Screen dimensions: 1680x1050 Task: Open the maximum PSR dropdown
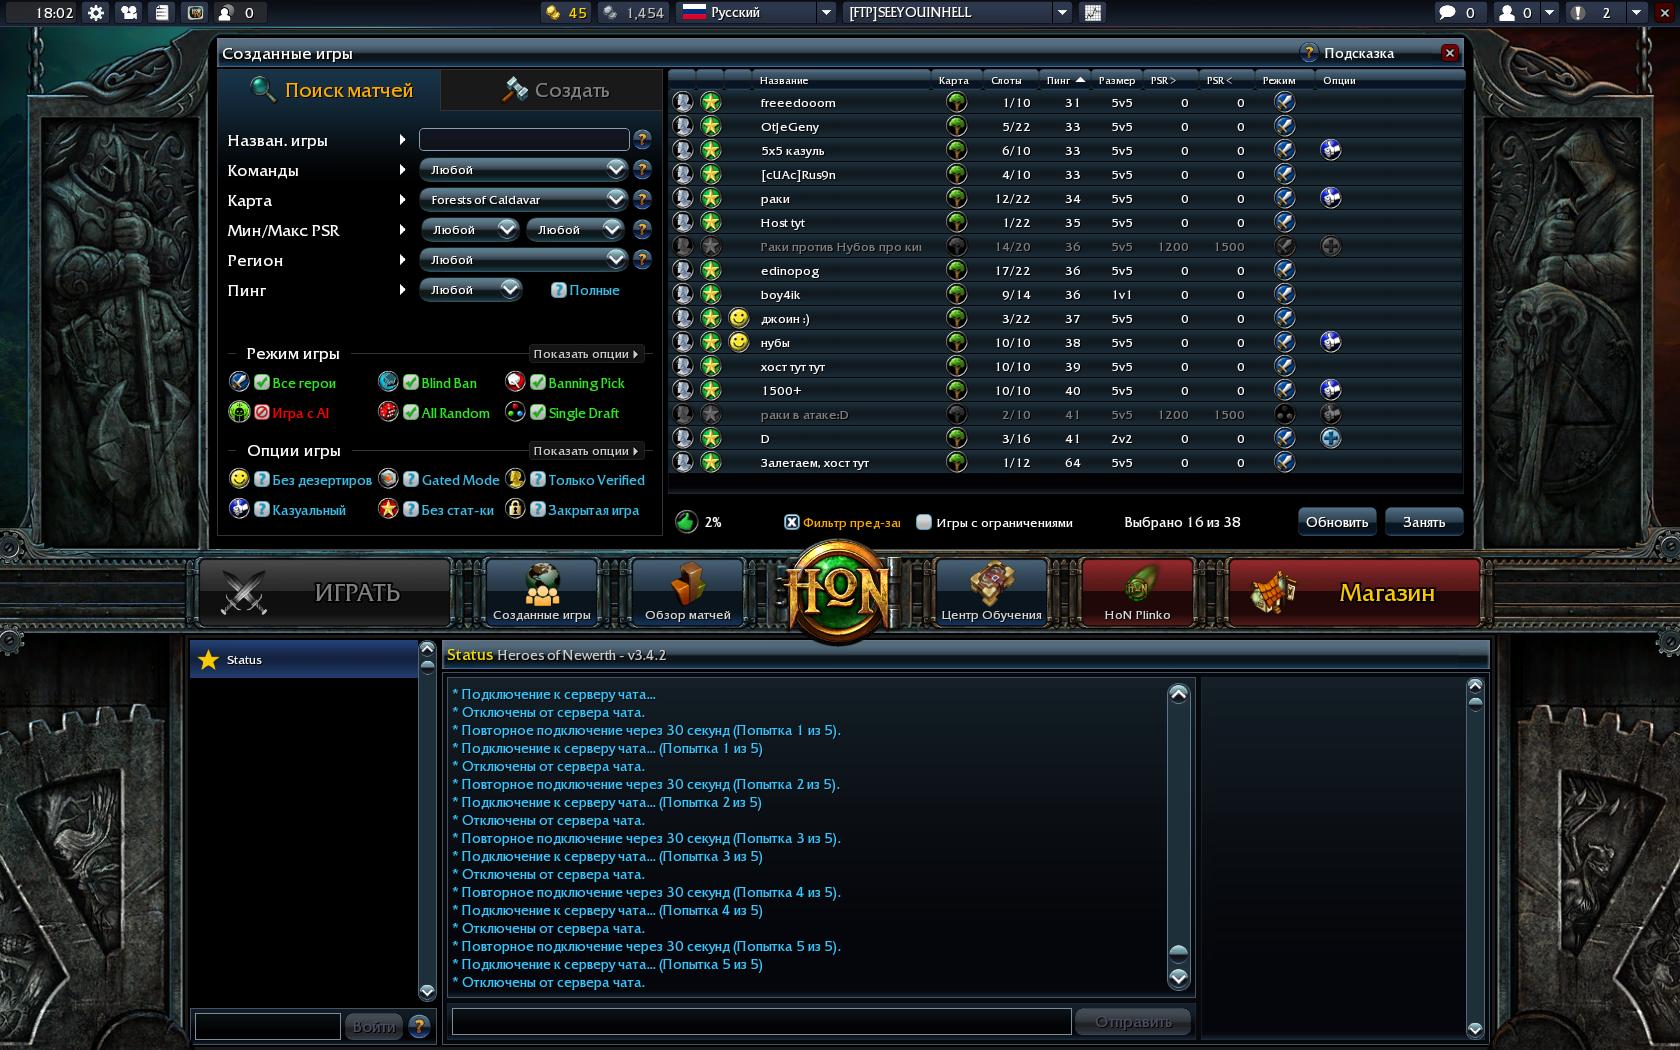pyautogui.click(x=576, y=230)
